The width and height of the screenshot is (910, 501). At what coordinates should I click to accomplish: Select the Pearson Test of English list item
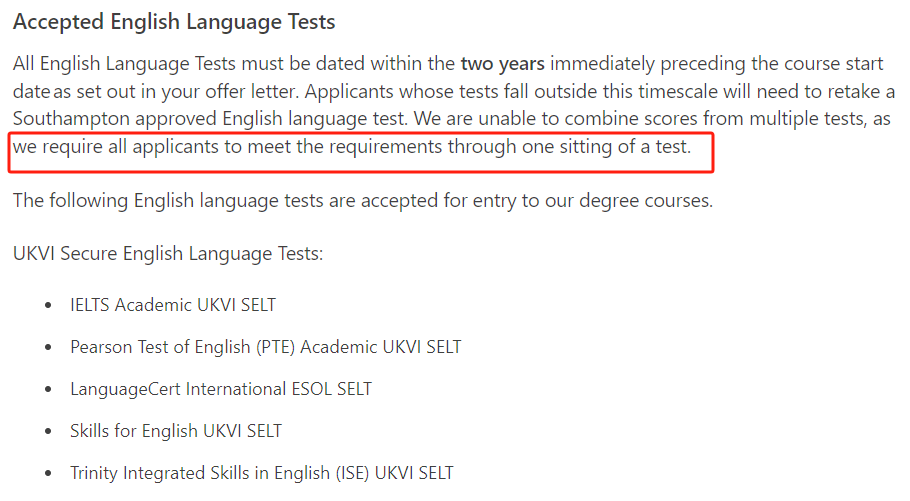(x=266, y=347)
